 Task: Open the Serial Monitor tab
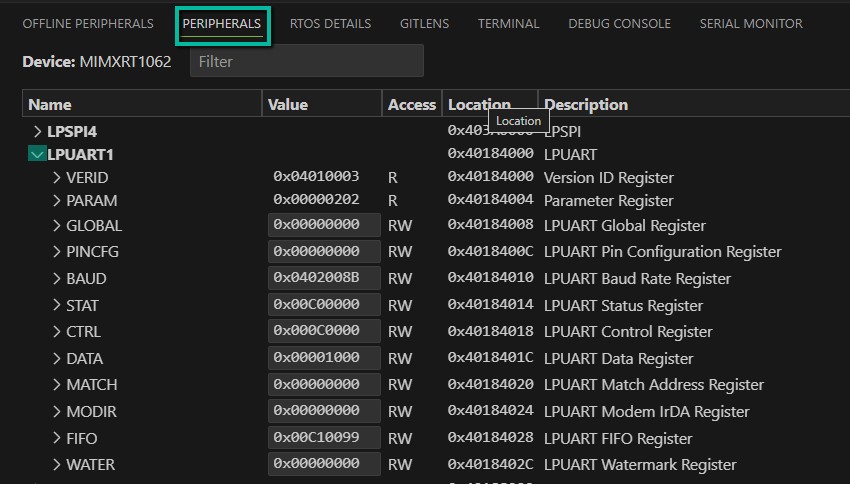[750, 23]
